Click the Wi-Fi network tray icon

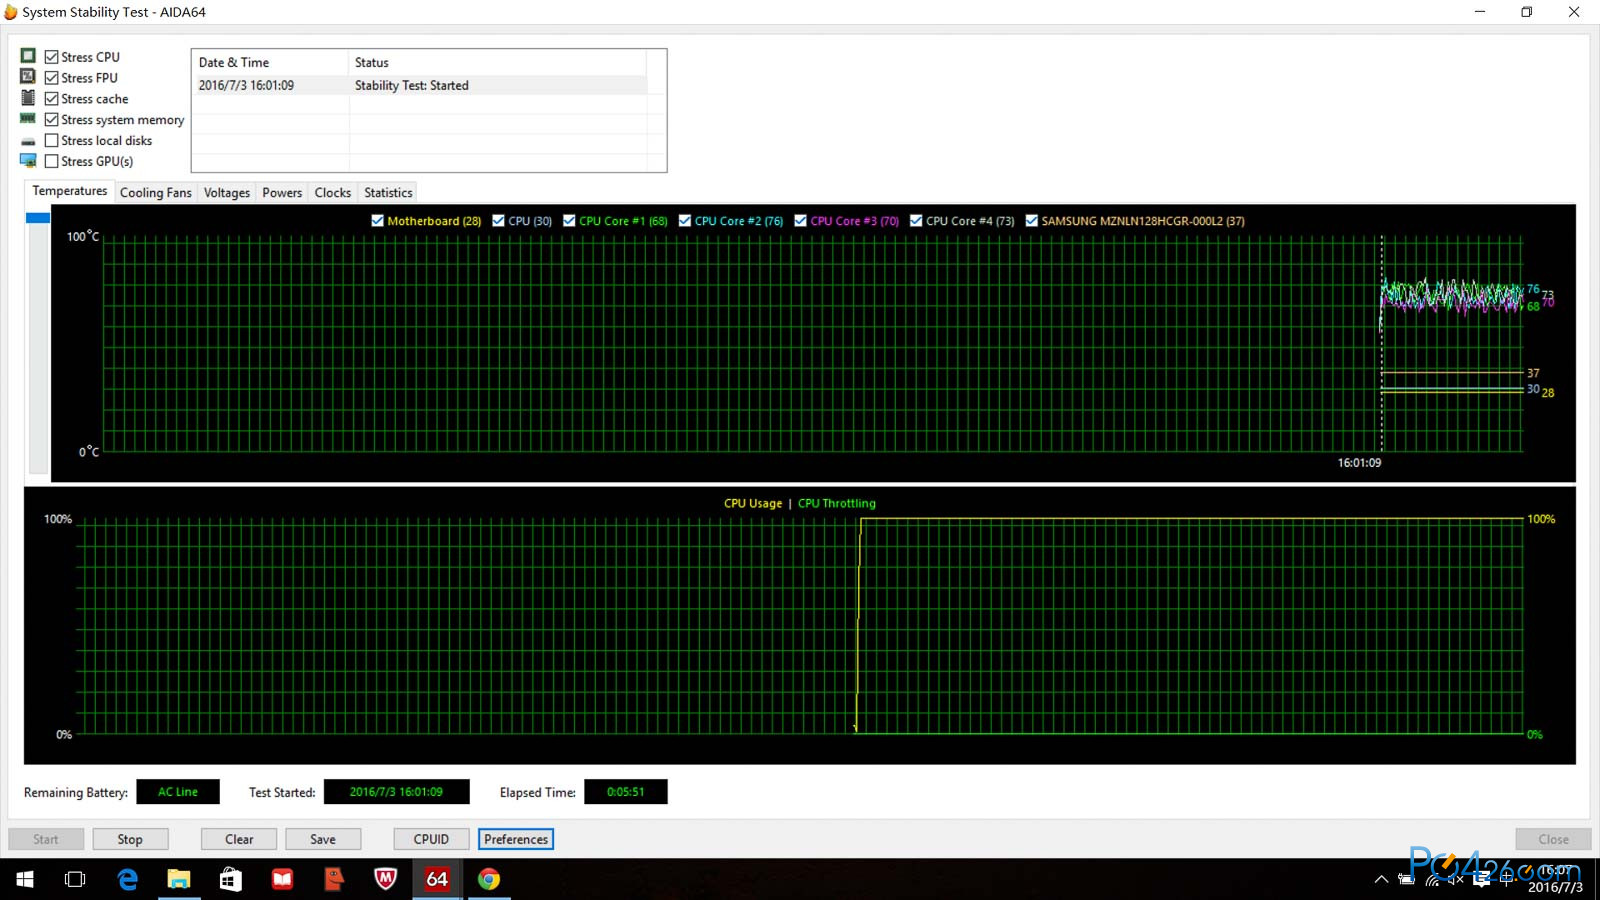(1432, 880)
